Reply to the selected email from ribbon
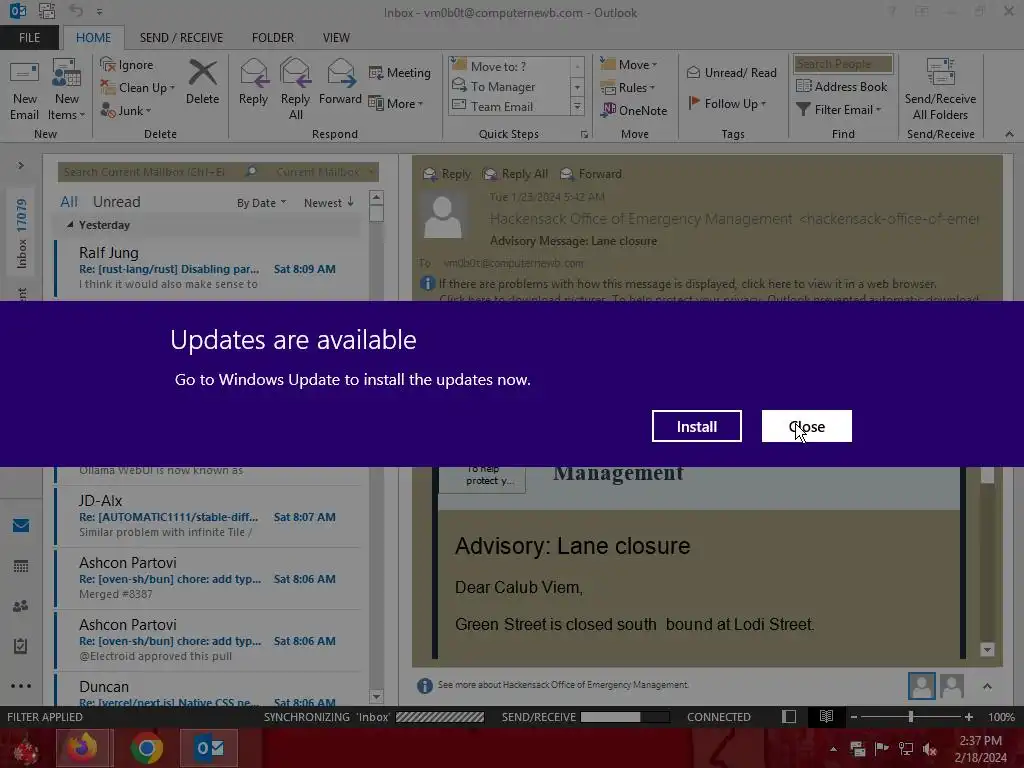The height and width of the screenshot is (768, 1024). click(253, 82)
